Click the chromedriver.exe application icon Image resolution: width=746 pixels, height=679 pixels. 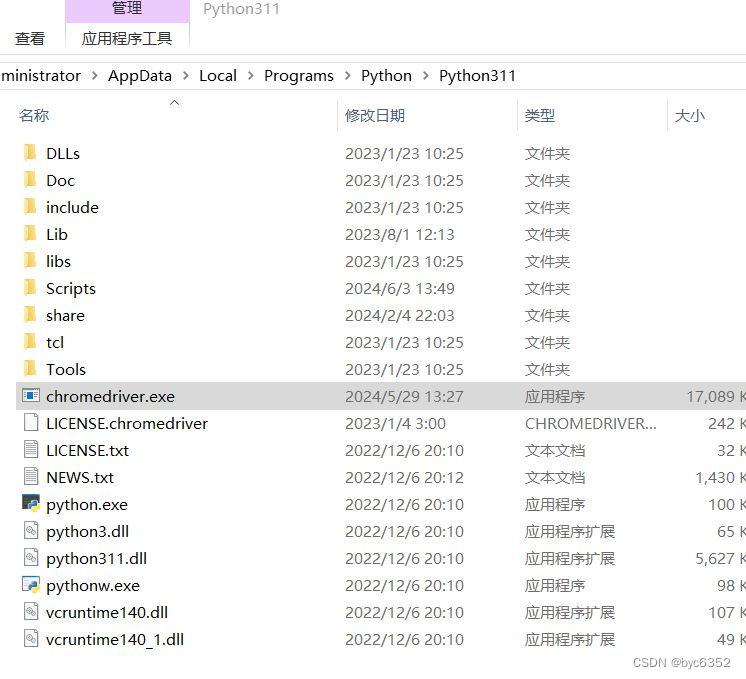pos(31,395)
